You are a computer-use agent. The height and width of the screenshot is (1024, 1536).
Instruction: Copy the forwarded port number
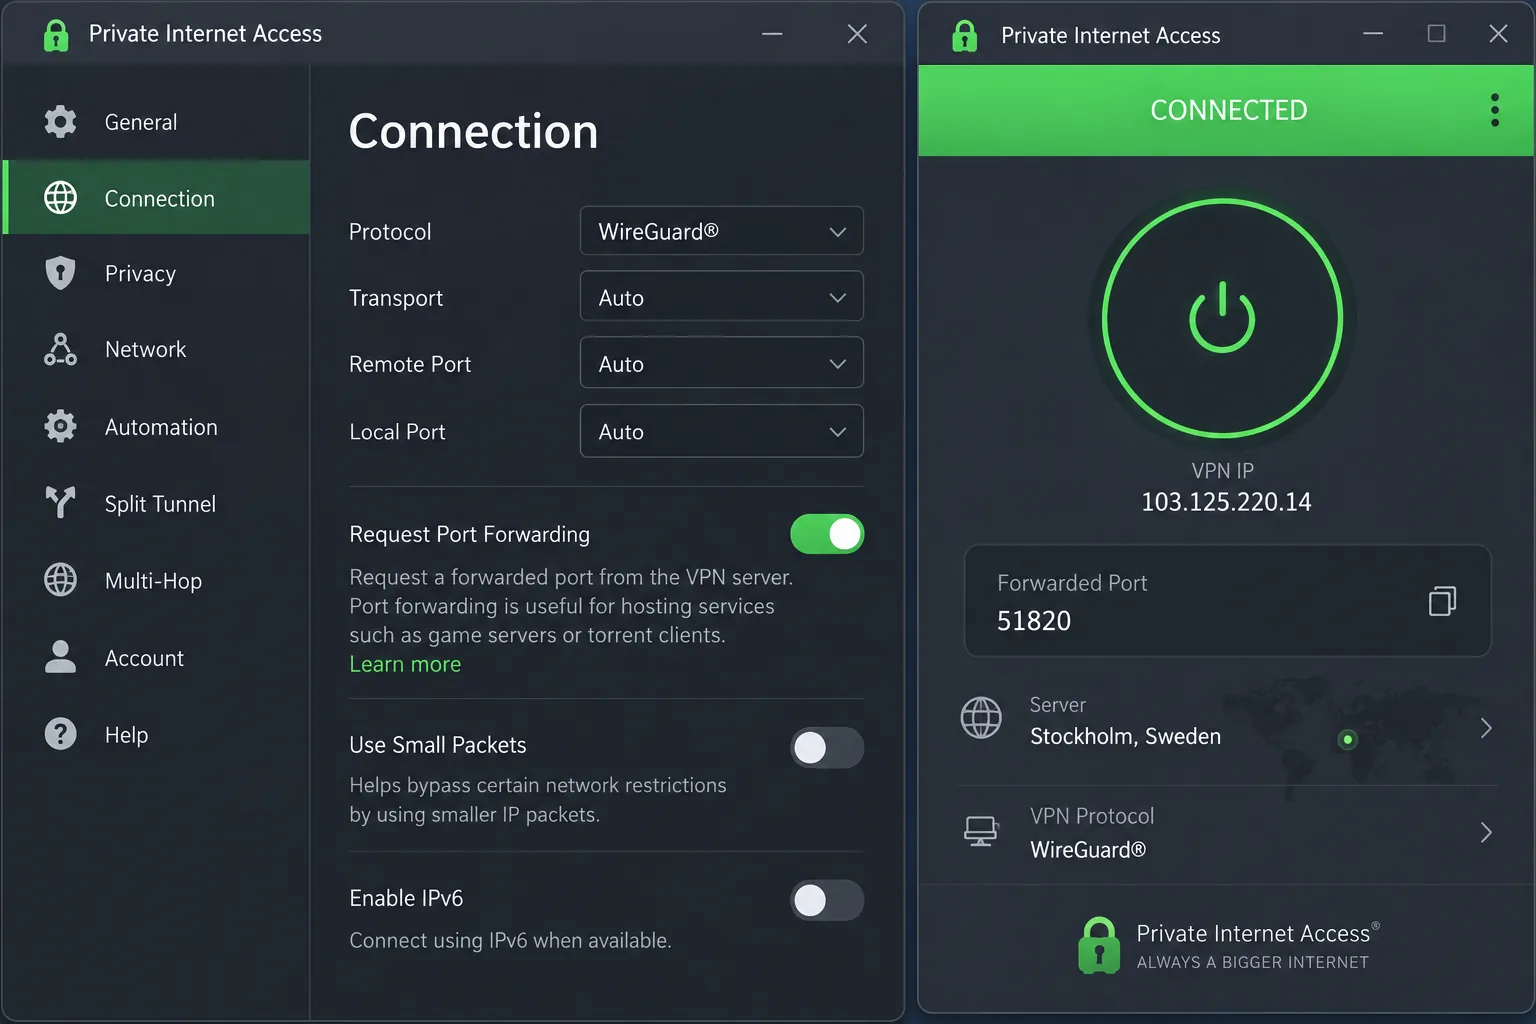(x=1442, y=600)
